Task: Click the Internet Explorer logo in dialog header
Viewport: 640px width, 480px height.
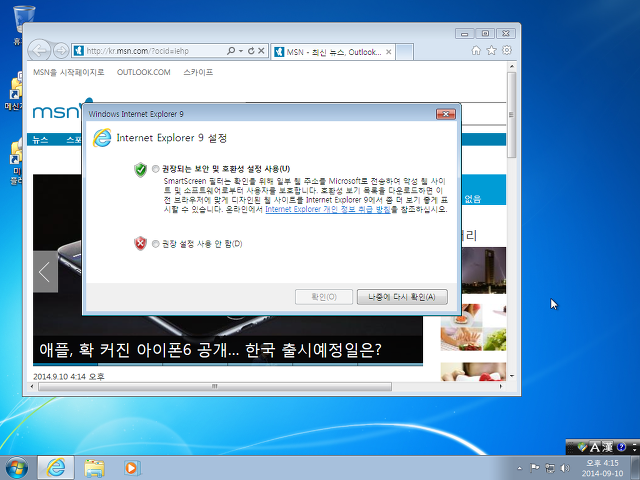Action: [x=102, y=138]
